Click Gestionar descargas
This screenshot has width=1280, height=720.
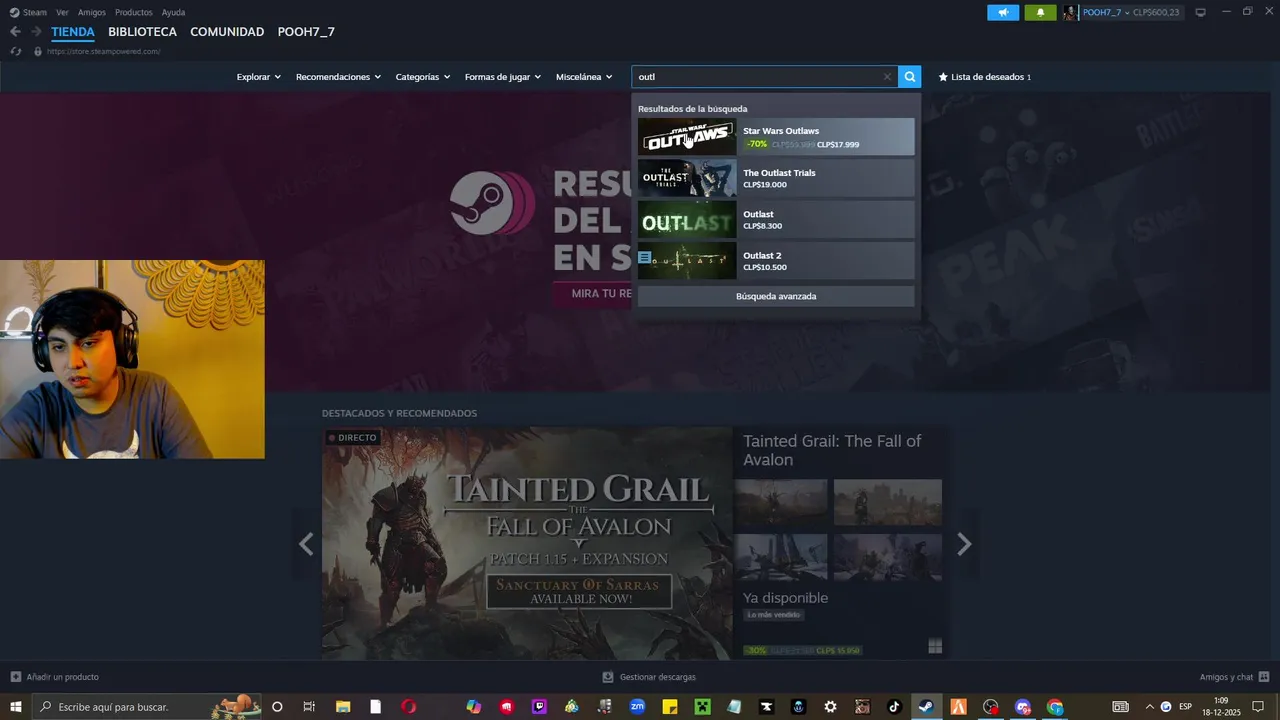point(657,677)
